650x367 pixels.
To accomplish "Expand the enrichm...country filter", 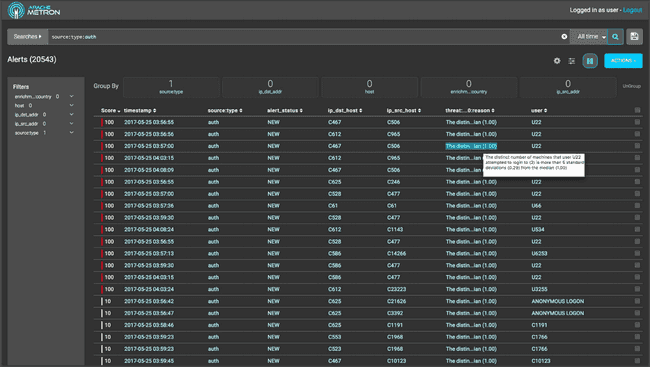I will (x=71, y=96).
